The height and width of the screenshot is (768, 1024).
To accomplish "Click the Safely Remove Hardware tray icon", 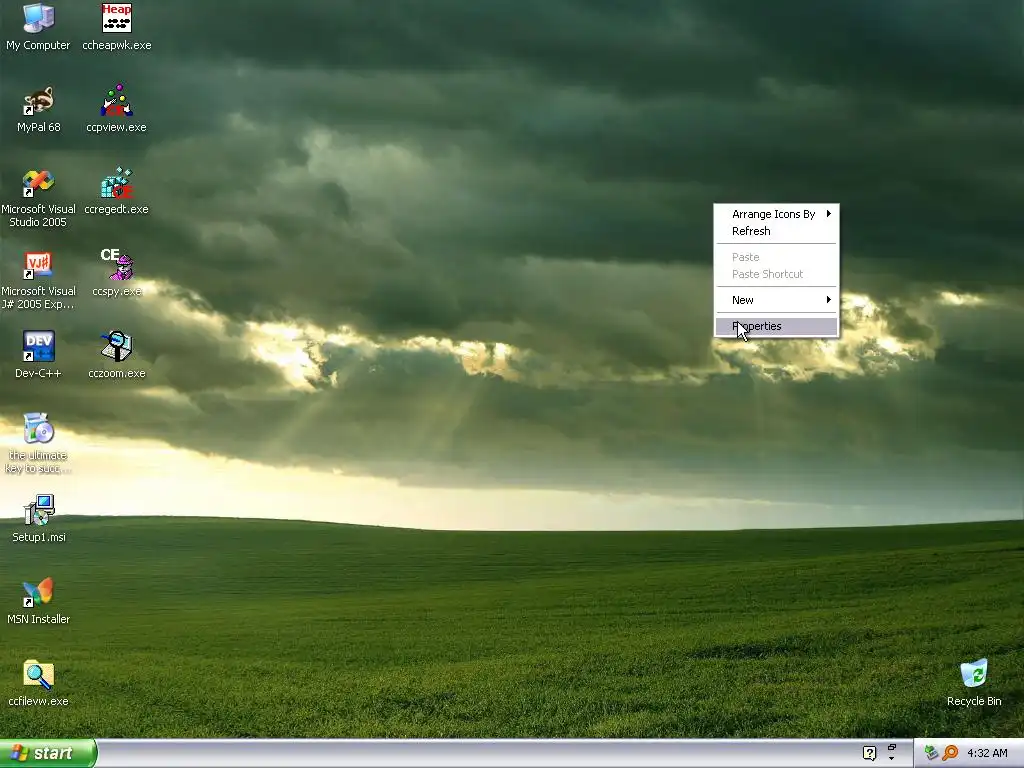I will click(x=931, y=753).
